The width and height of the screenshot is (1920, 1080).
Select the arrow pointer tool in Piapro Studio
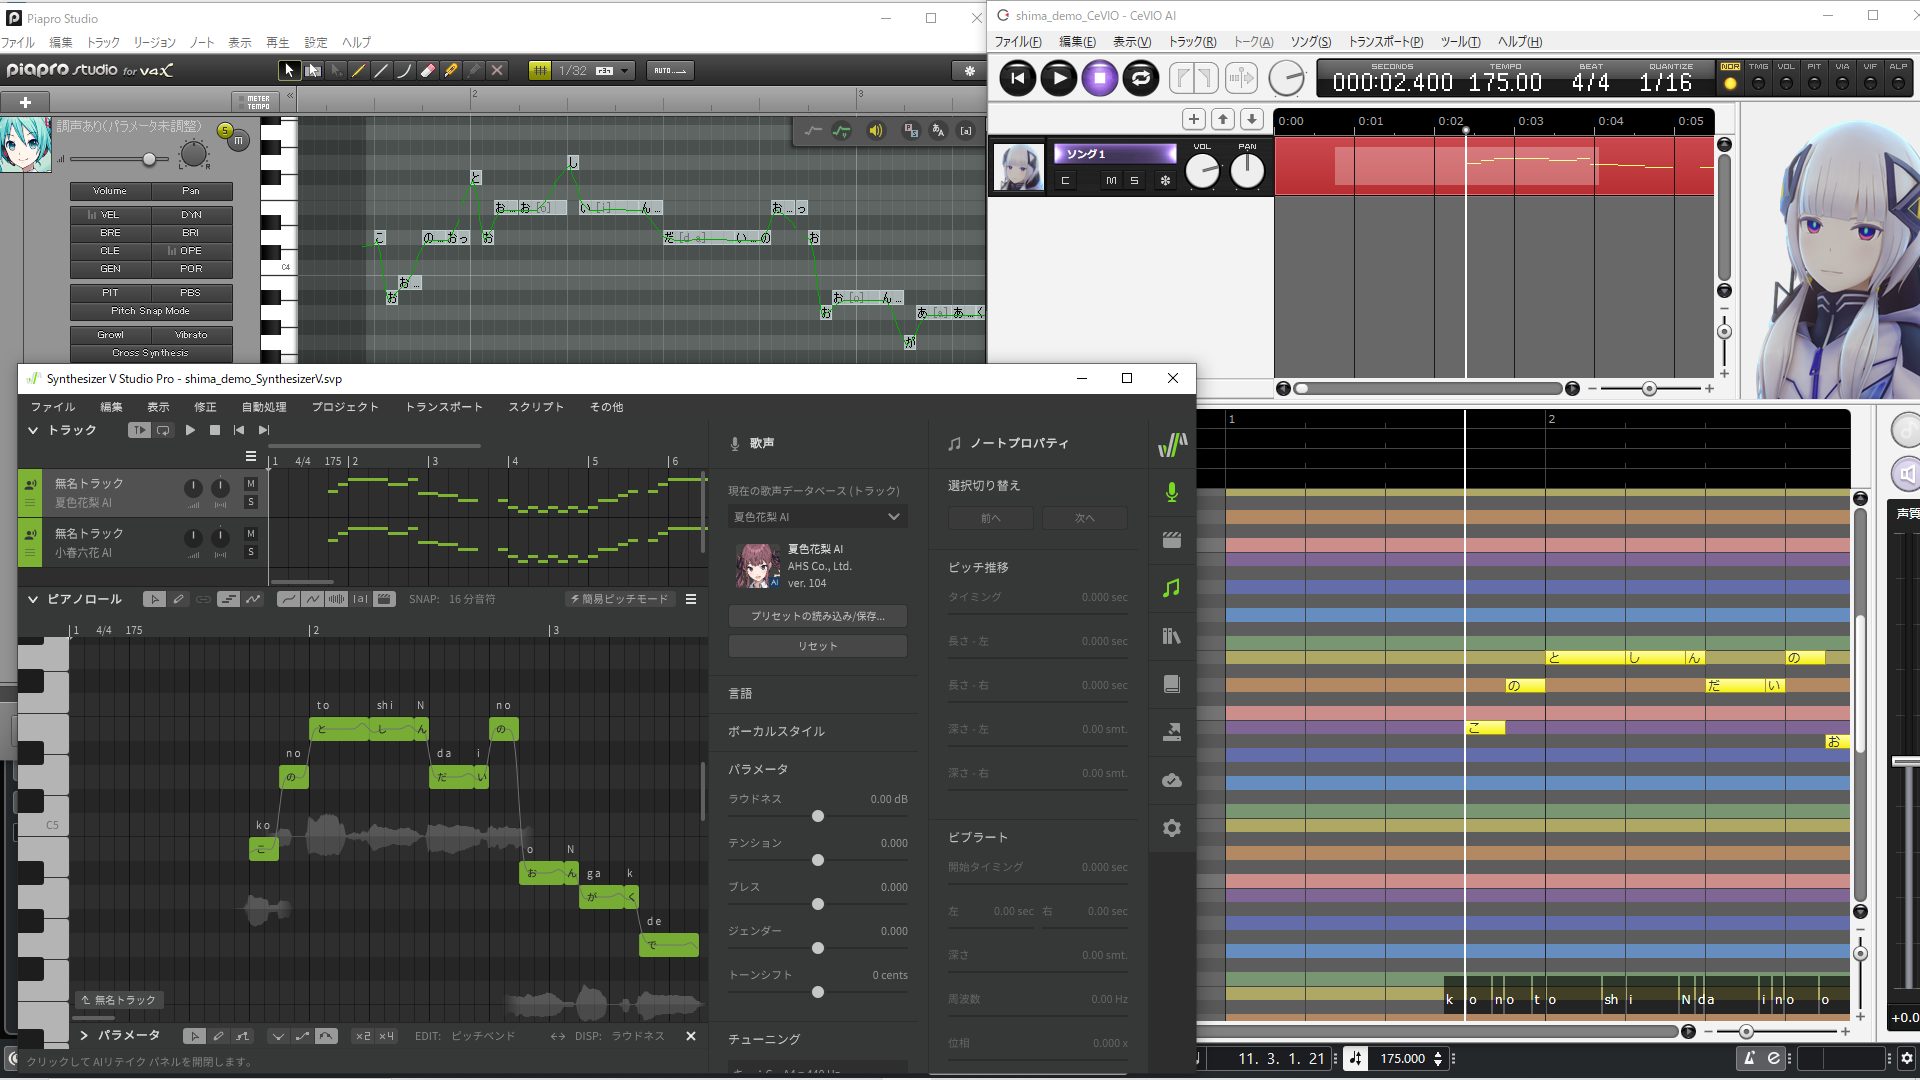(289, 71)
